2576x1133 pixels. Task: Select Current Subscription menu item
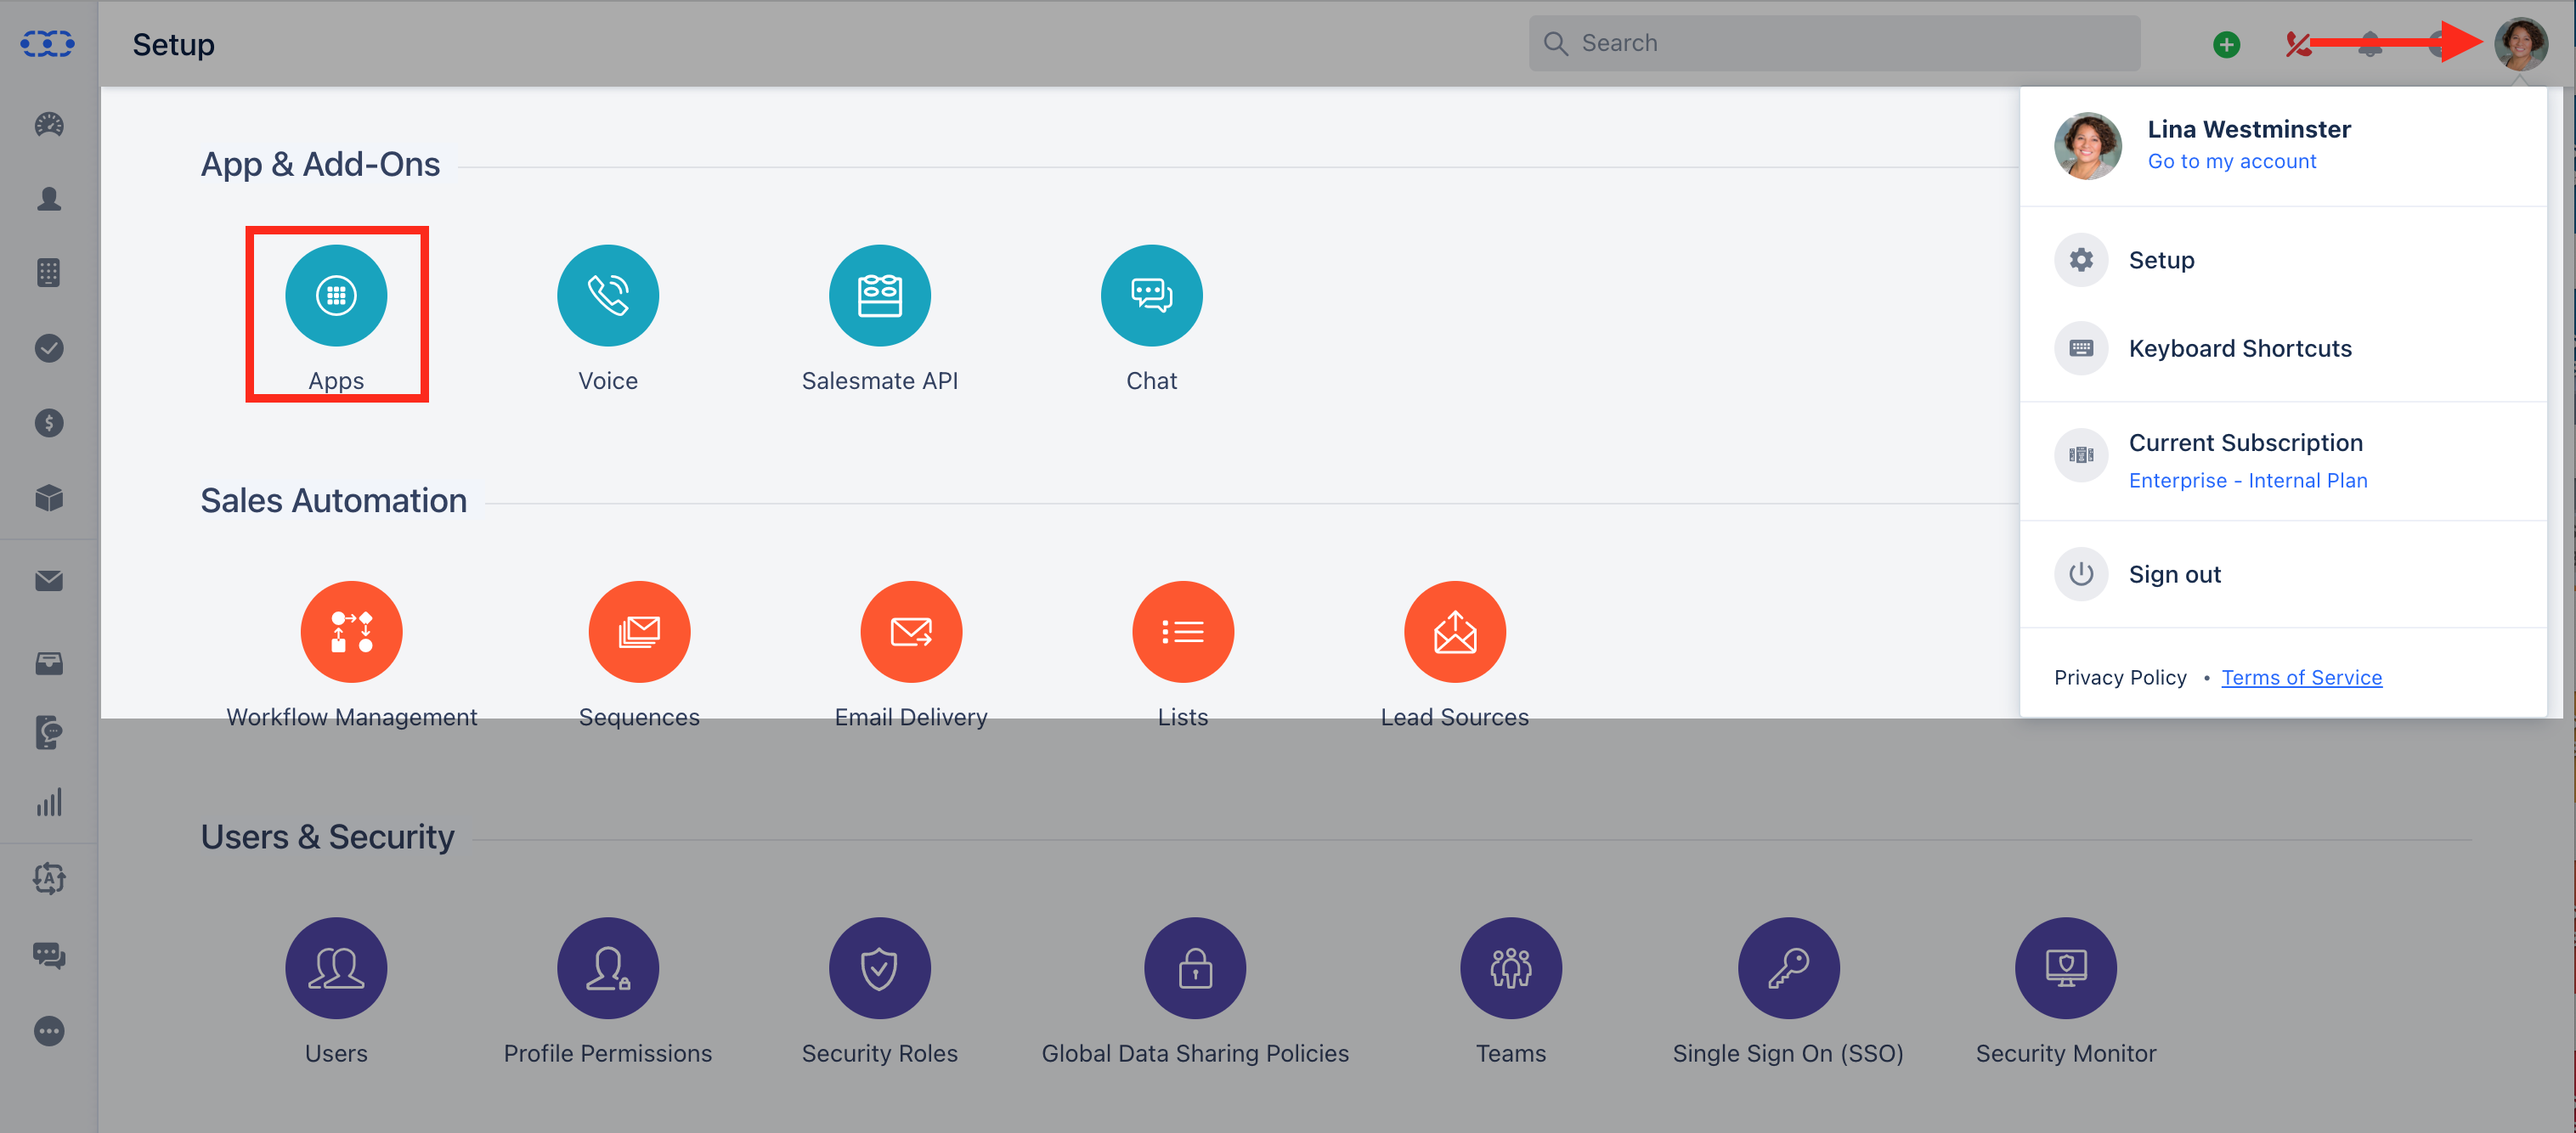(x=2284, y=461)
